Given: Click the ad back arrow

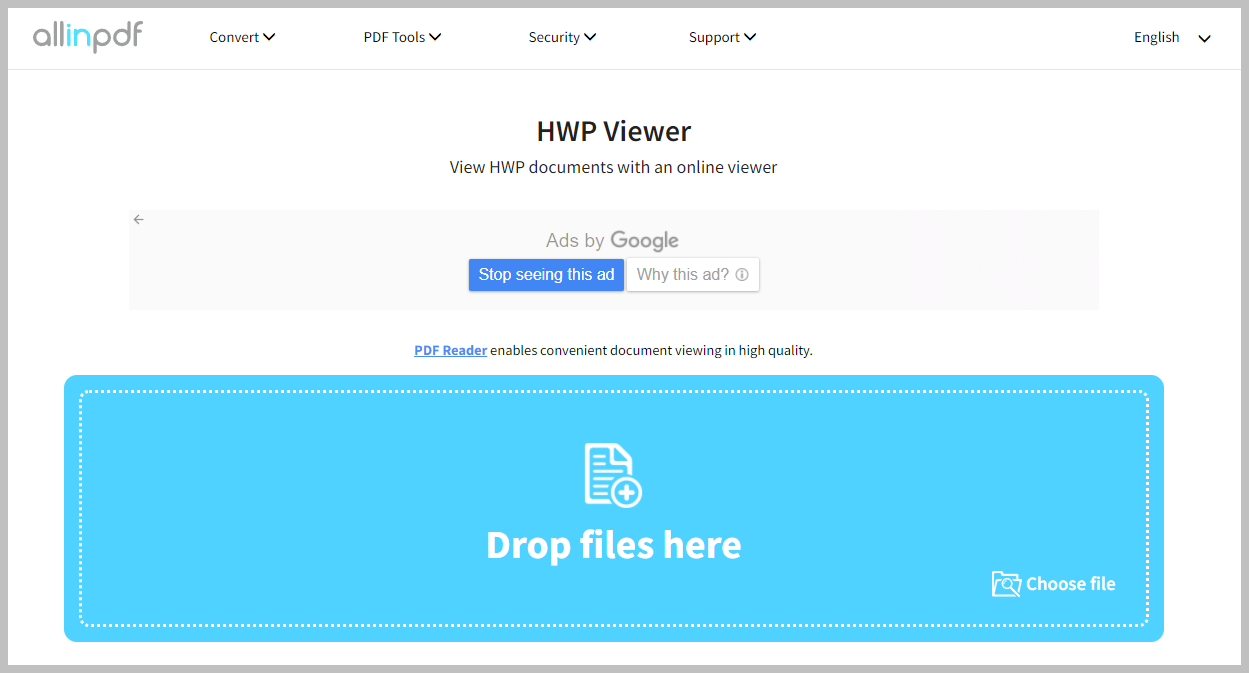Looking at the screenshot, I should [139, 220].
